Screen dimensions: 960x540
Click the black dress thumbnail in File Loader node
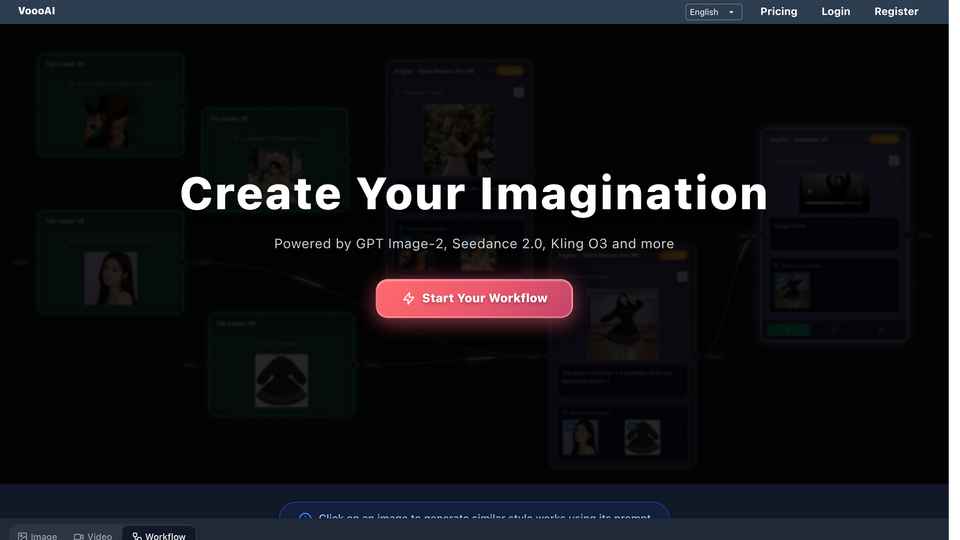(x=281, y=380)
